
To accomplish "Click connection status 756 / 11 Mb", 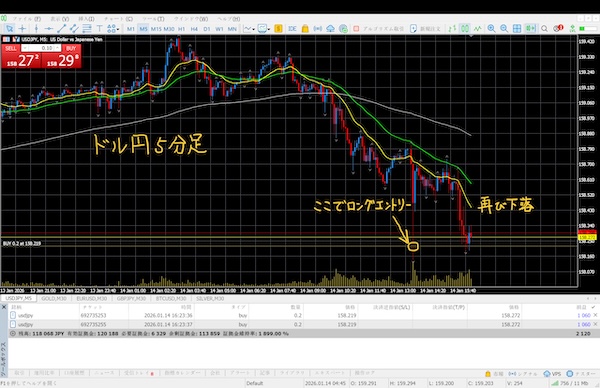I will point(571,383).
